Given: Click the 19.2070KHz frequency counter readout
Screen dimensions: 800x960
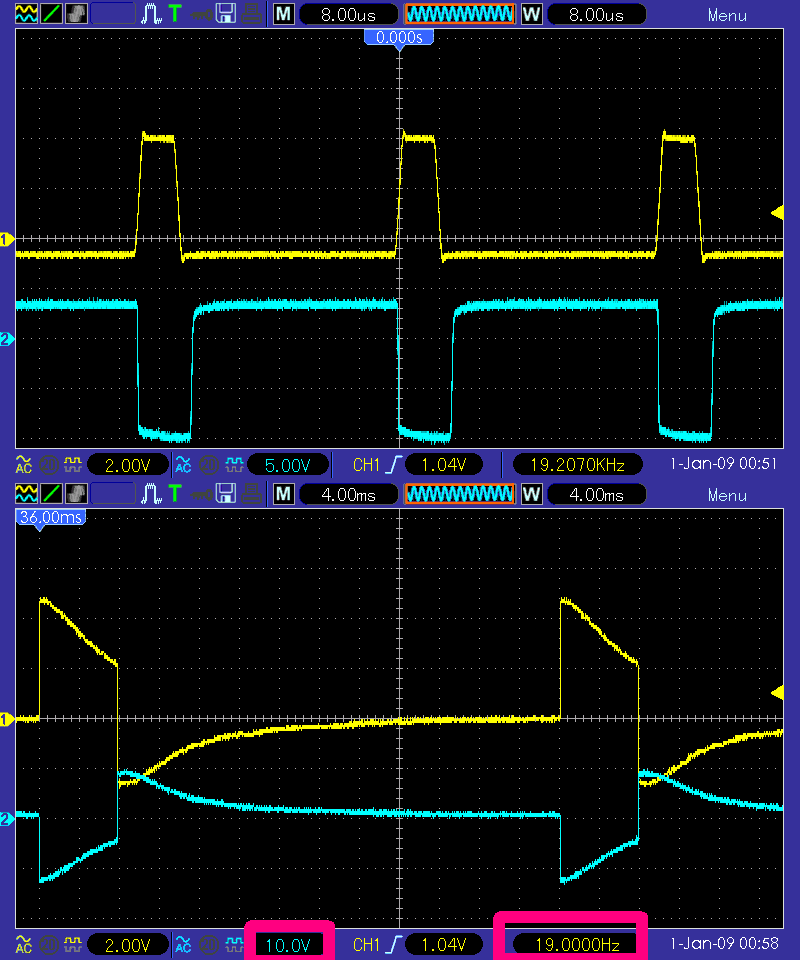Looking at the screenshot, I should pyautogui.click(x=577, y=465).
